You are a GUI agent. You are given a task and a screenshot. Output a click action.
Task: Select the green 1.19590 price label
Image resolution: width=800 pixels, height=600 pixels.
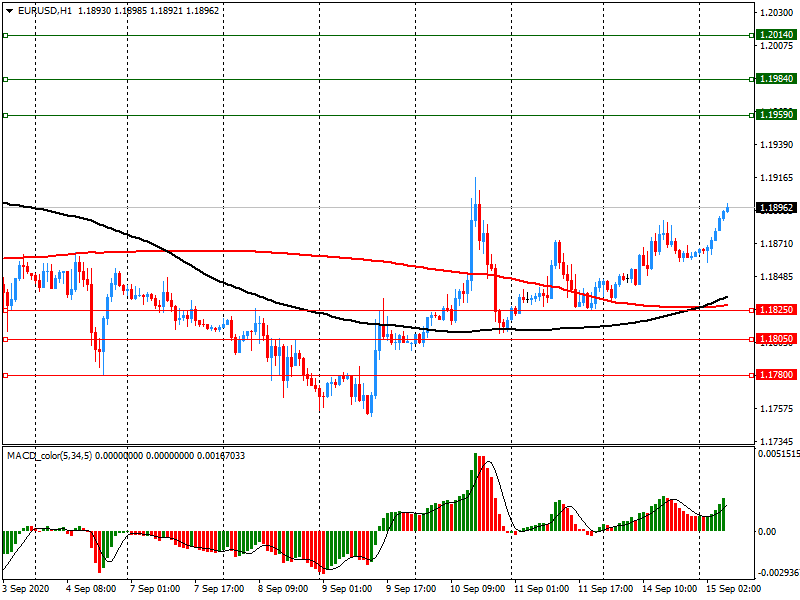[776, 114]
